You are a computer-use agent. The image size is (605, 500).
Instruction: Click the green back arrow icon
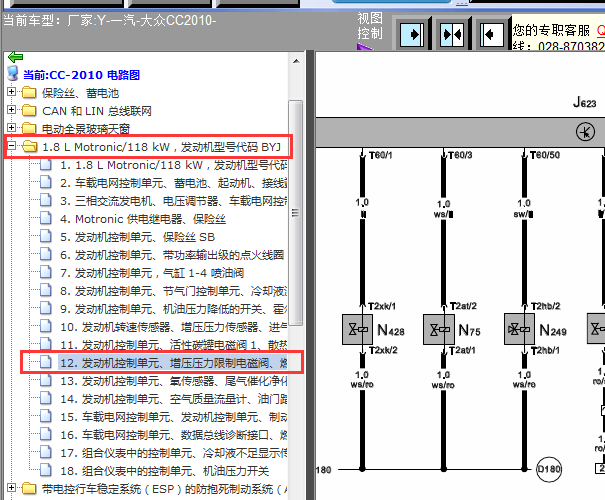click(x=15, y=57)
